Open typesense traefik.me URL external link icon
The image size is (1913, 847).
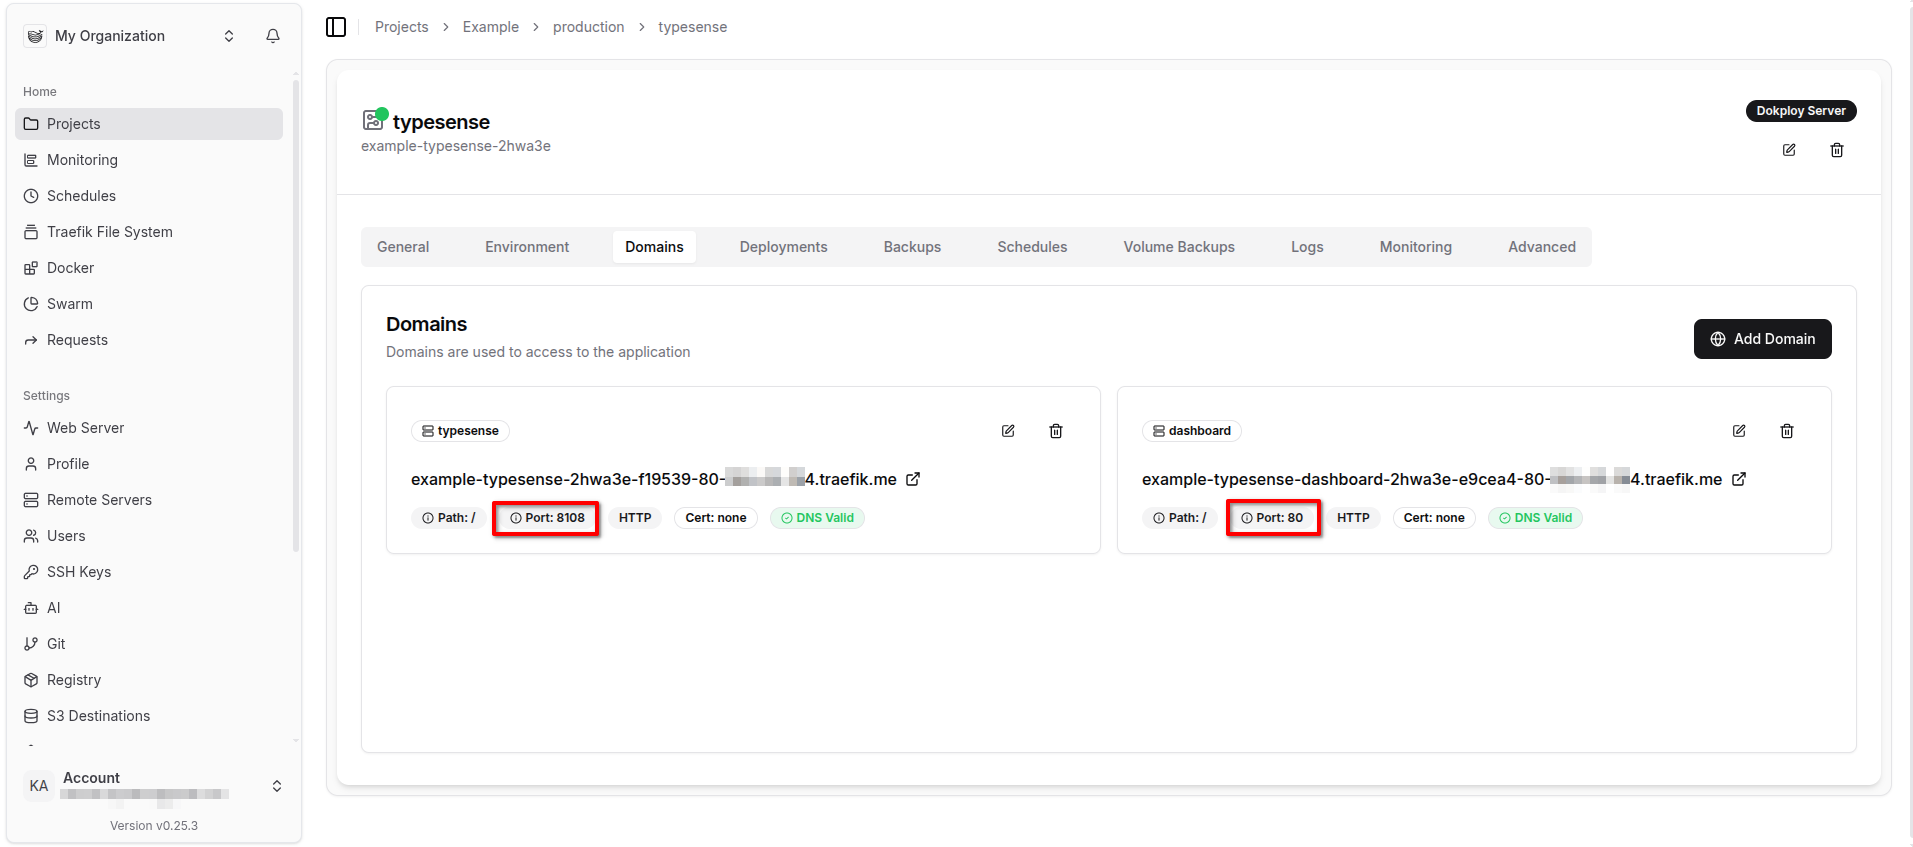[x=913, y=479]
